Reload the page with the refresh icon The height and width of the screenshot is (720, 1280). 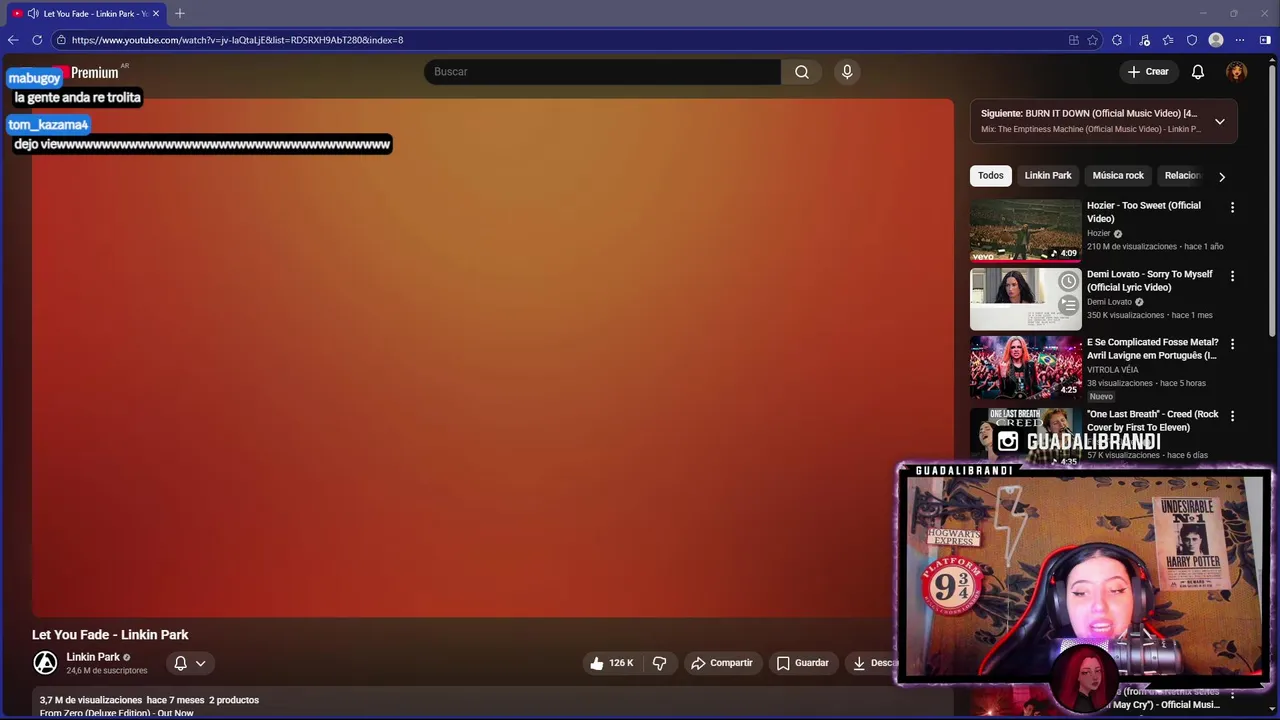click(37, 40)
